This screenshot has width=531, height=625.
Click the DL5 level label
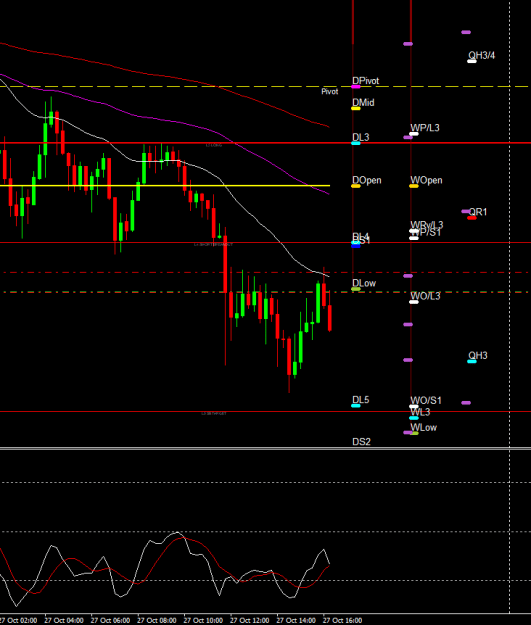(x=361, y=400)
